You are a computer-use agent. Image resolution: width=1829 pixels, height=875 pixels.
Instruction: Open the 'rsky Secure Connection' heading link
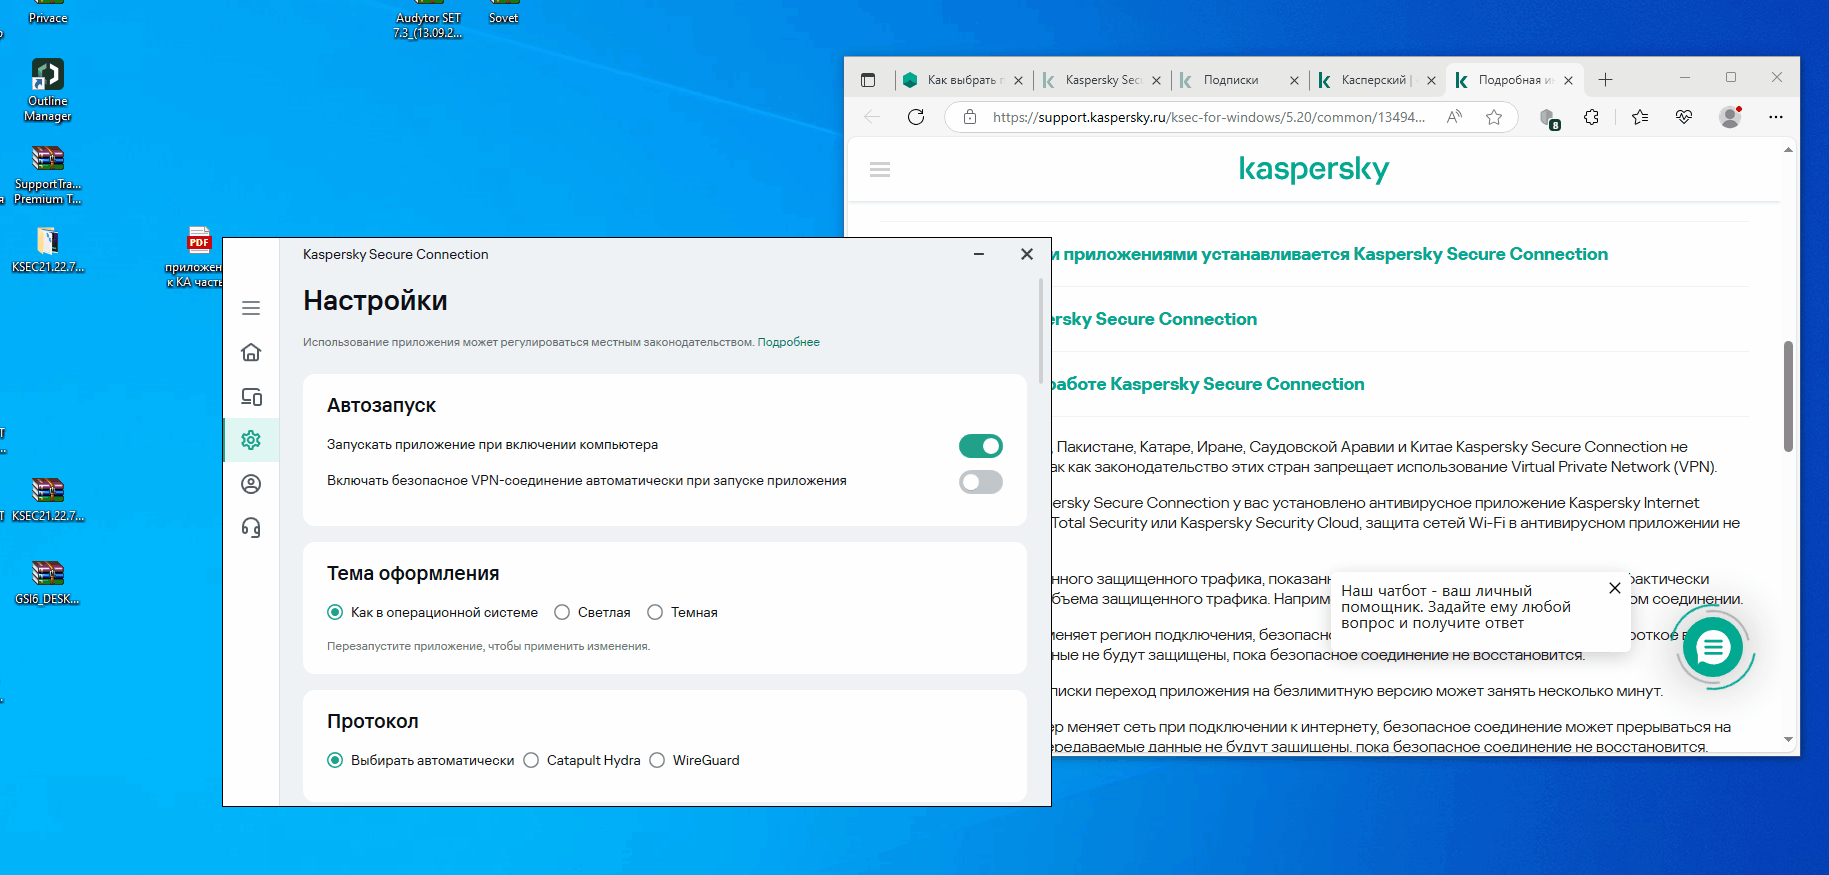[1154, 319]
